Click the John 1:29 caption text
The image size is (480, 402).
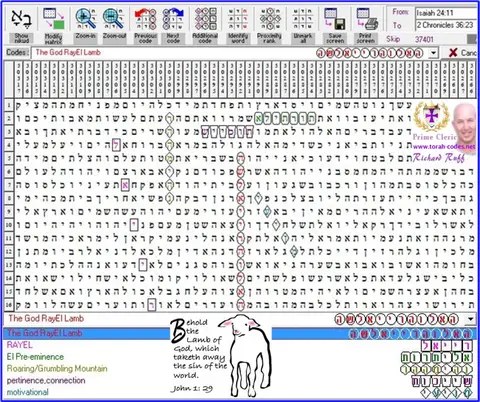click(x=192, y=389)
